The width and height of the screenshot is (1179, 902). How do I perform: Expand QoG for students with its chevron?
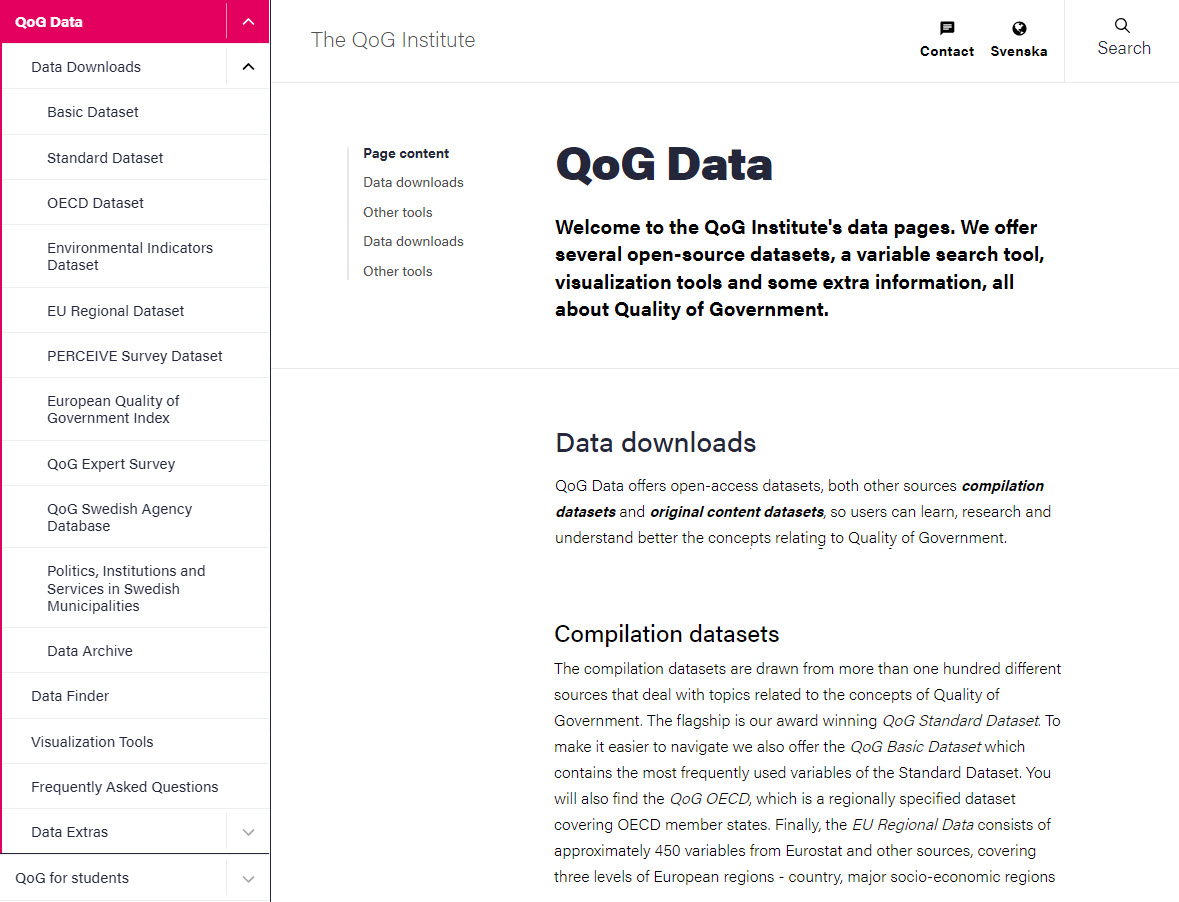(247, 877)
